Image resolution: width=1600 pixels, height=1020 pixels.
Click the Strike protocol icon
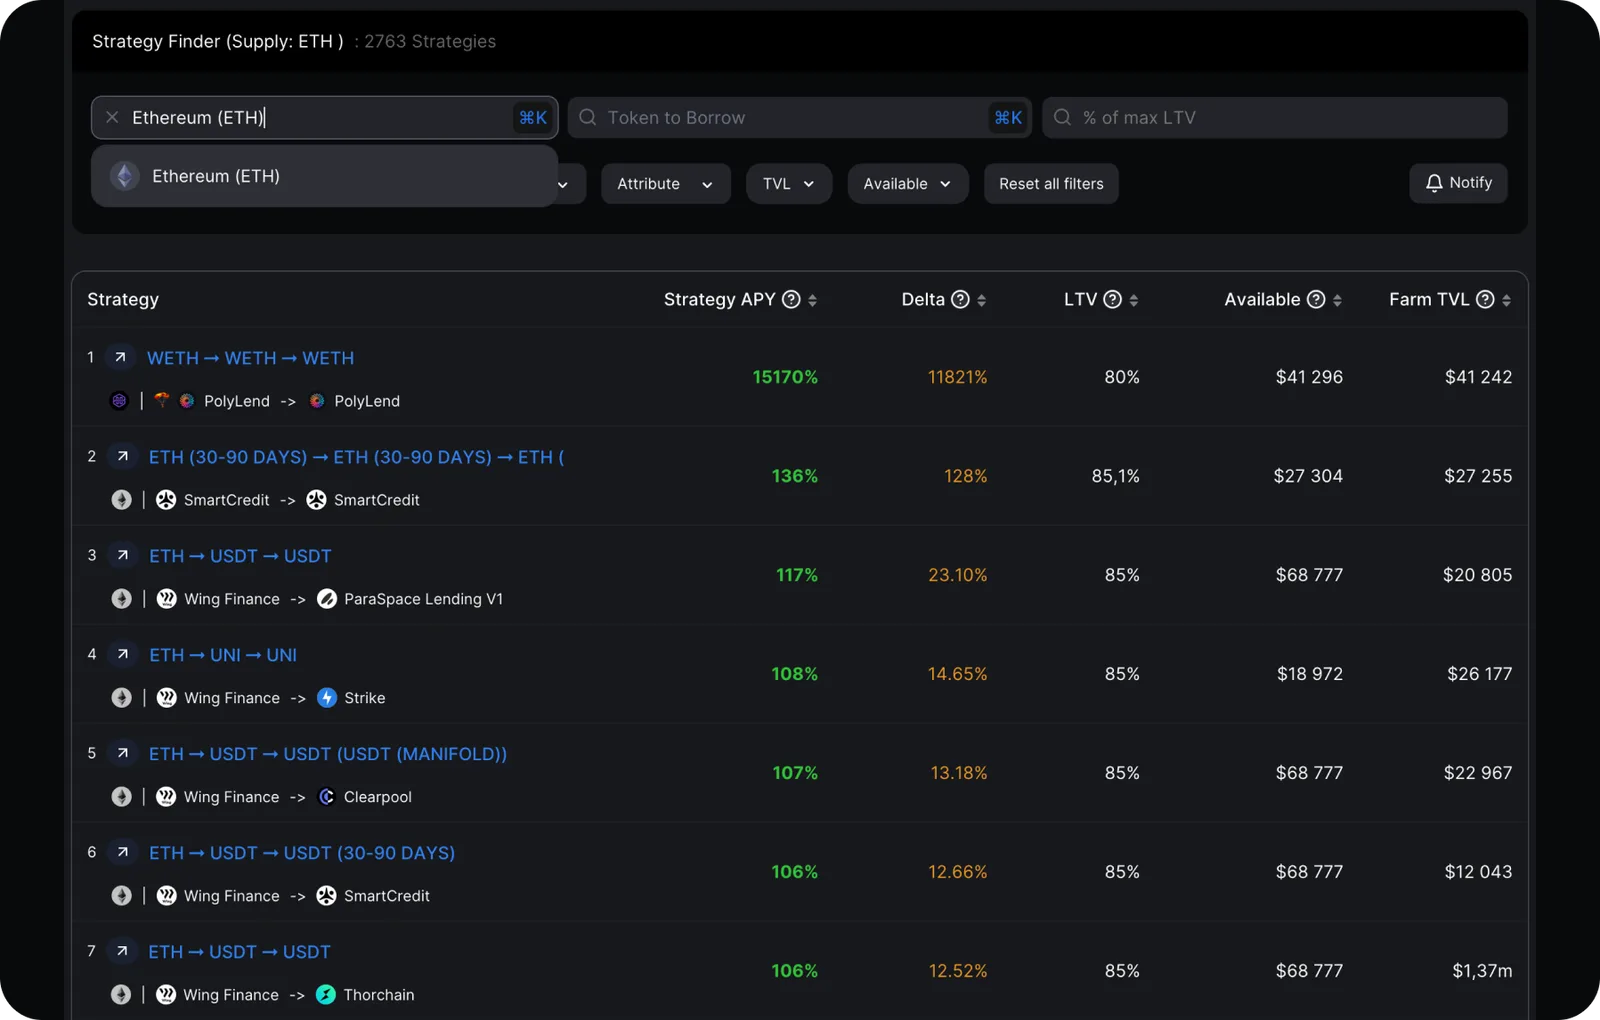[327, 698]
